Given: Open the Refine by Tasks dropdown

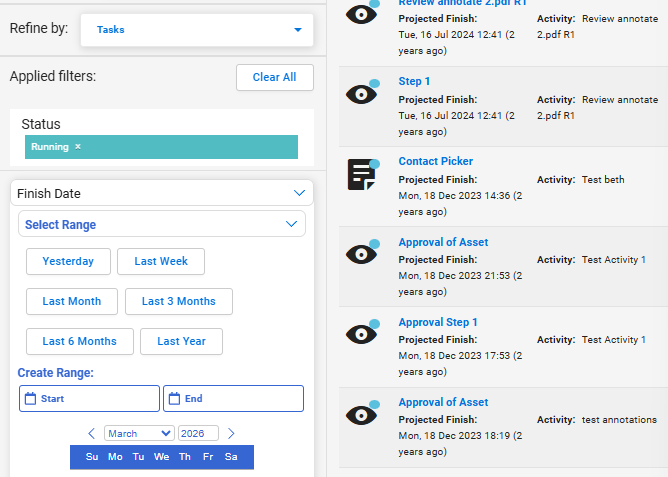Looking at the screenshot, I should pyautogui.click(x=196, y=30).
